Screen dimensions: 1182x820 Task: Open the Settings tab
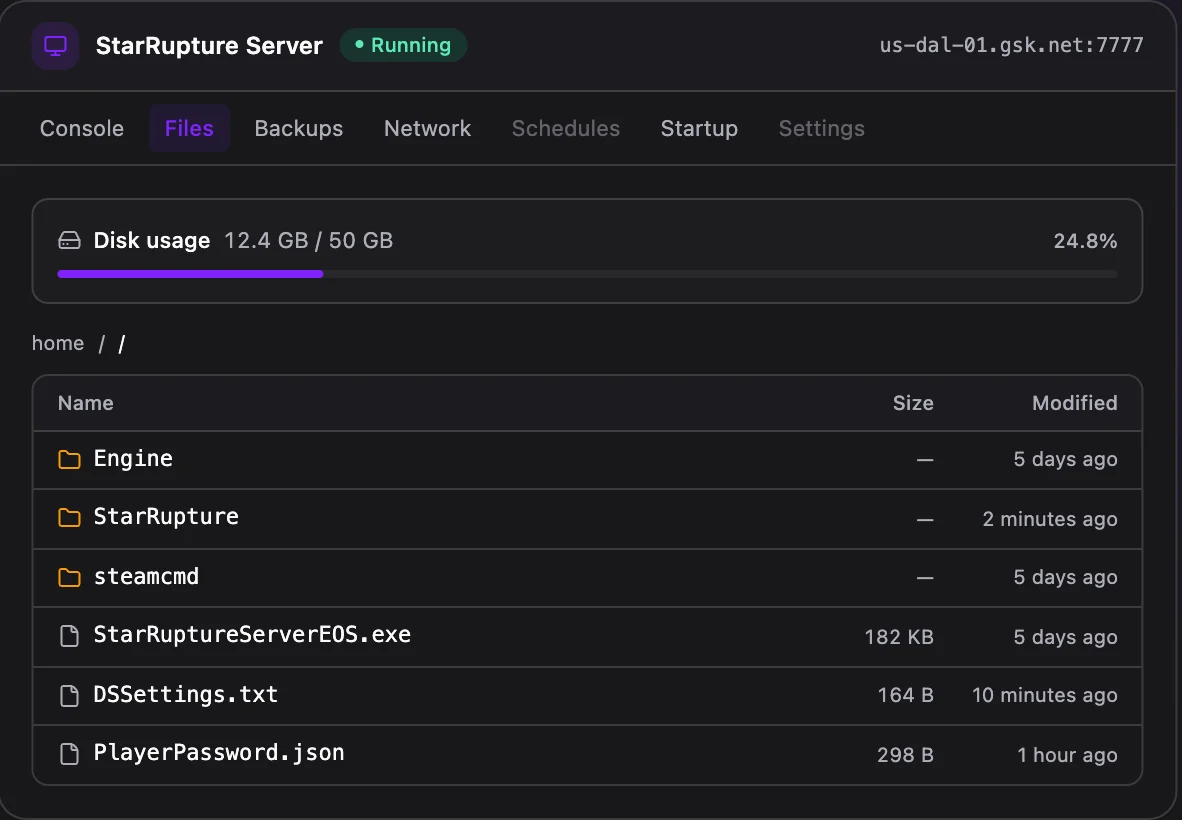pyautogui.click(x=821, y=128)
